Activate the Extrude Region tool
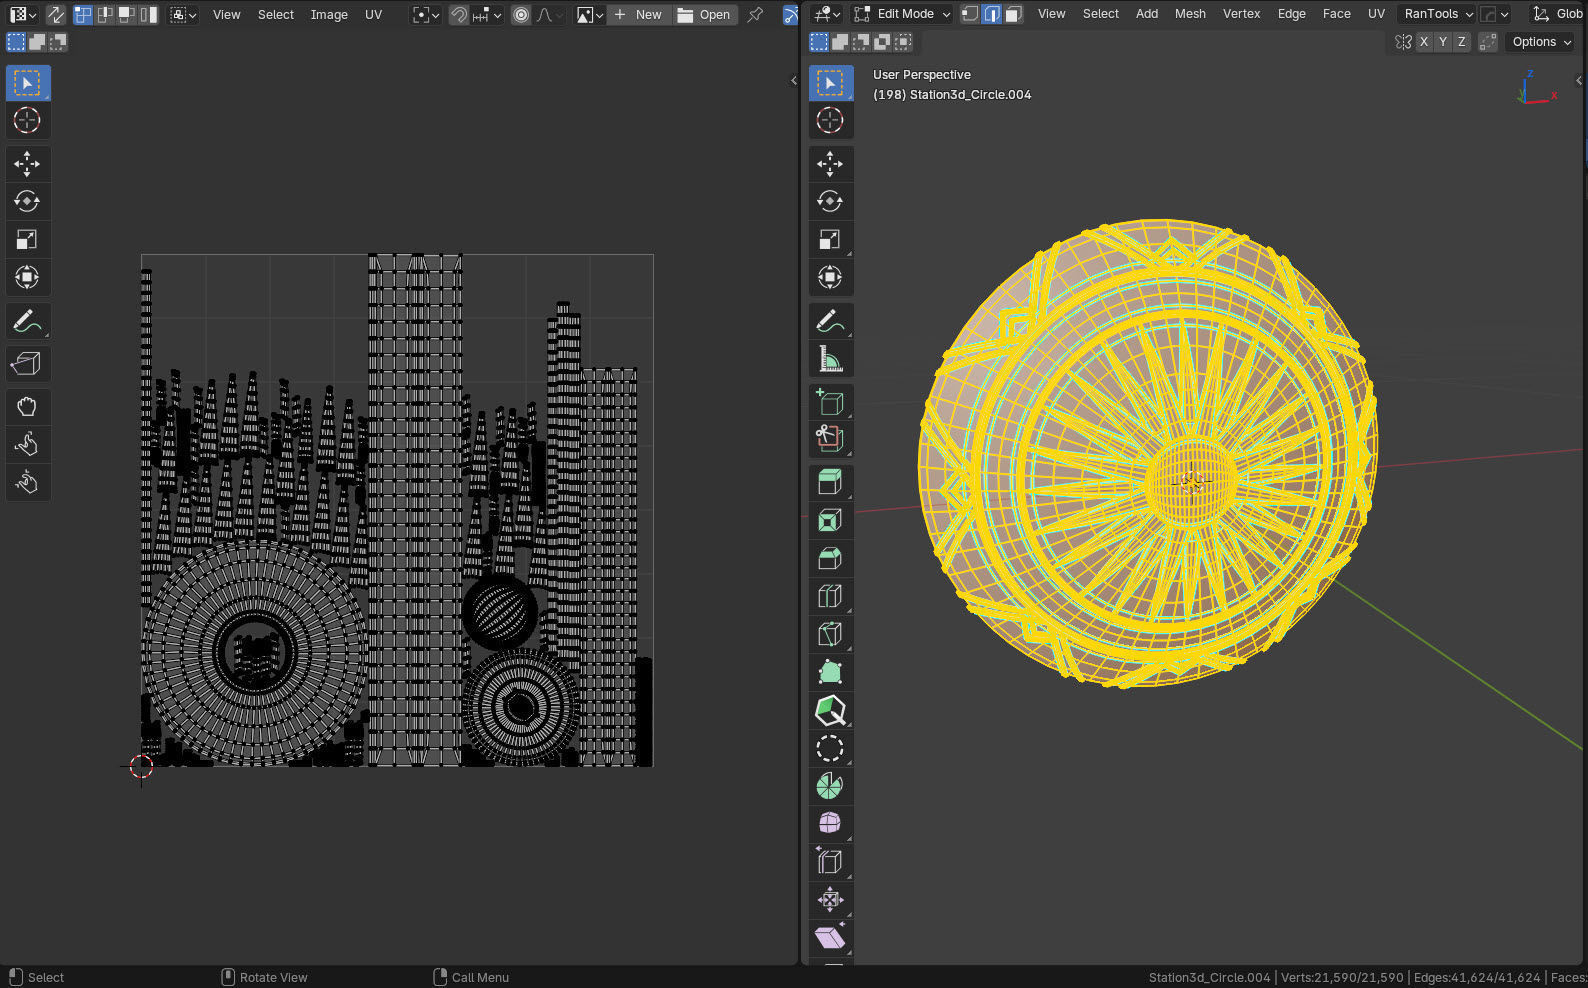The height and width of the screenshot is (988, 1588). [830, 483]
